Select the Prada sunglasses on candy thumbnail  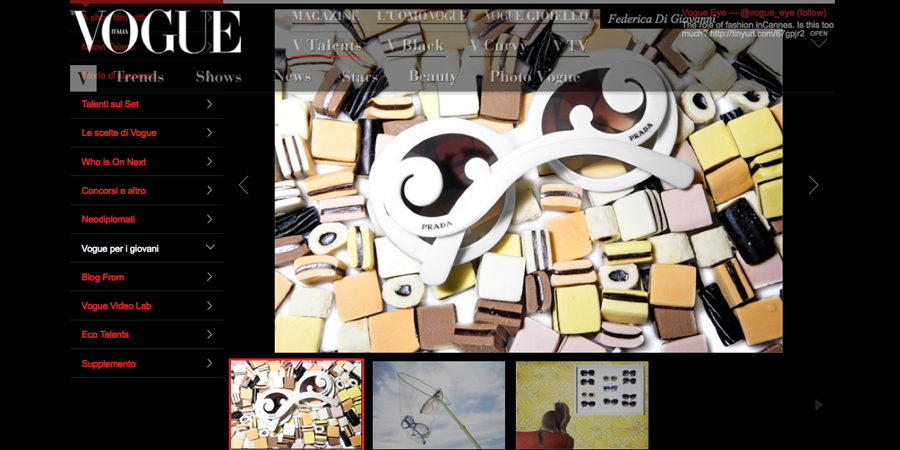click(x=296, y=404)
